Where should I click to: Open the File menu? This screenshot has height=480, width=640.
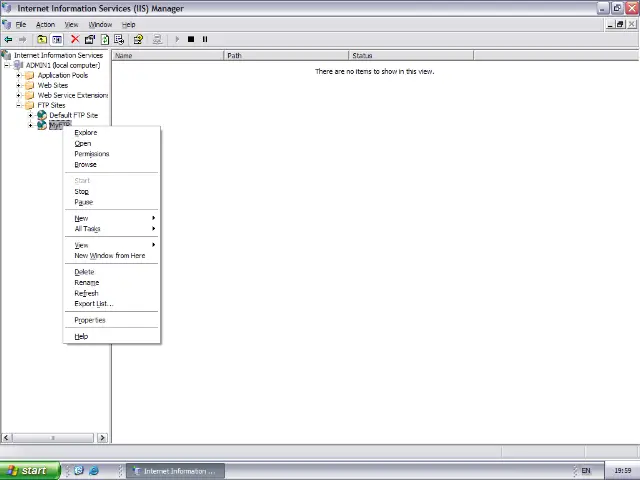tap(21, 24)
